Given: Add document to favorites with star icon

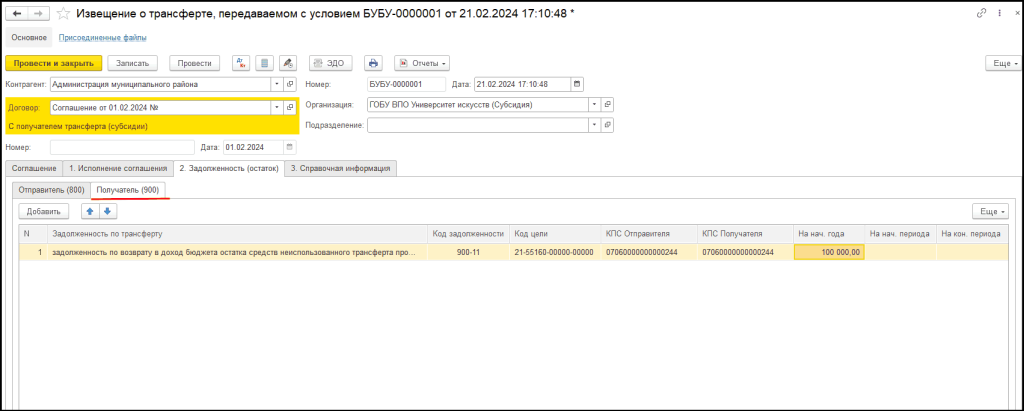Looking at the screenshot, I should pos(63,12).
